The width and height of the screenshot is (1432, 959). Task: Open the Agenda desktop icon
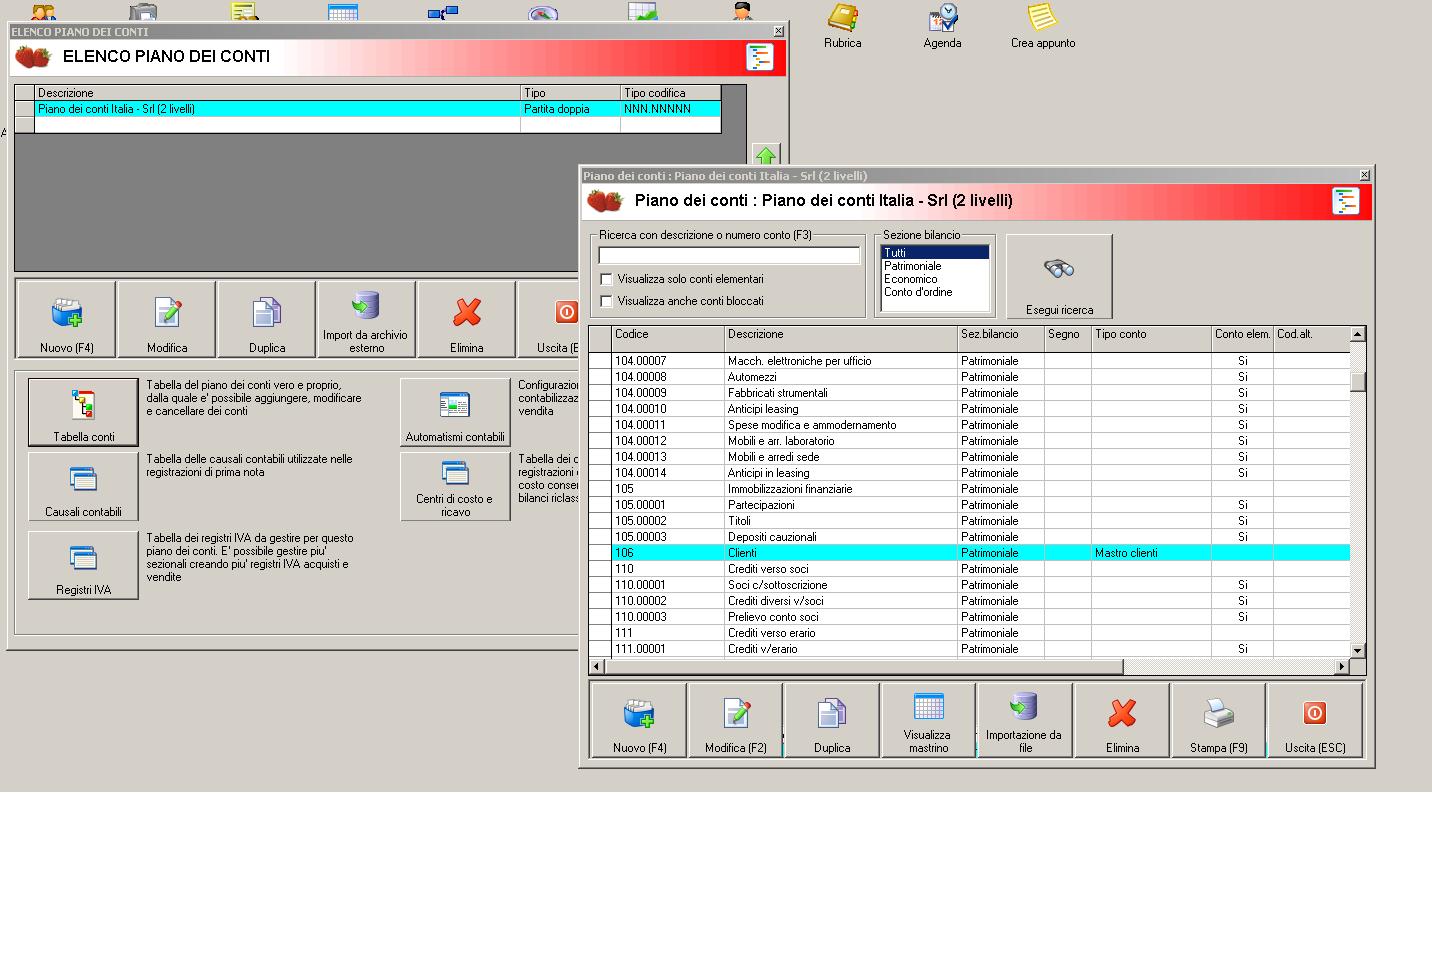(x=942, y=25)
